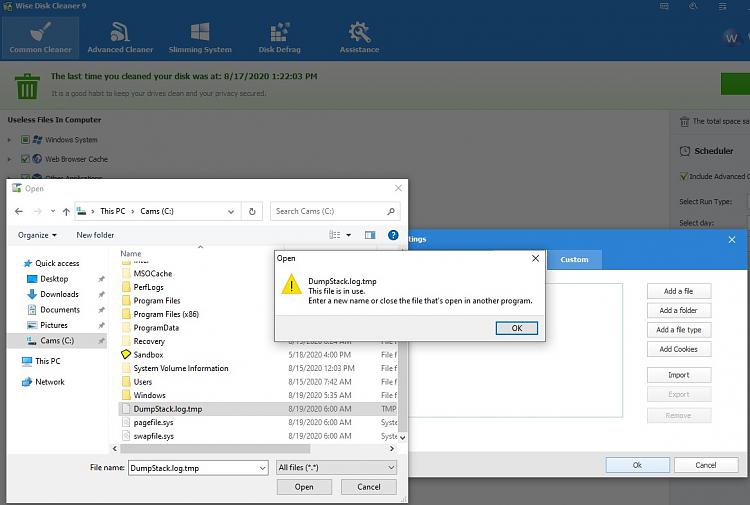Click OK in the file in use message

[517, 328]
